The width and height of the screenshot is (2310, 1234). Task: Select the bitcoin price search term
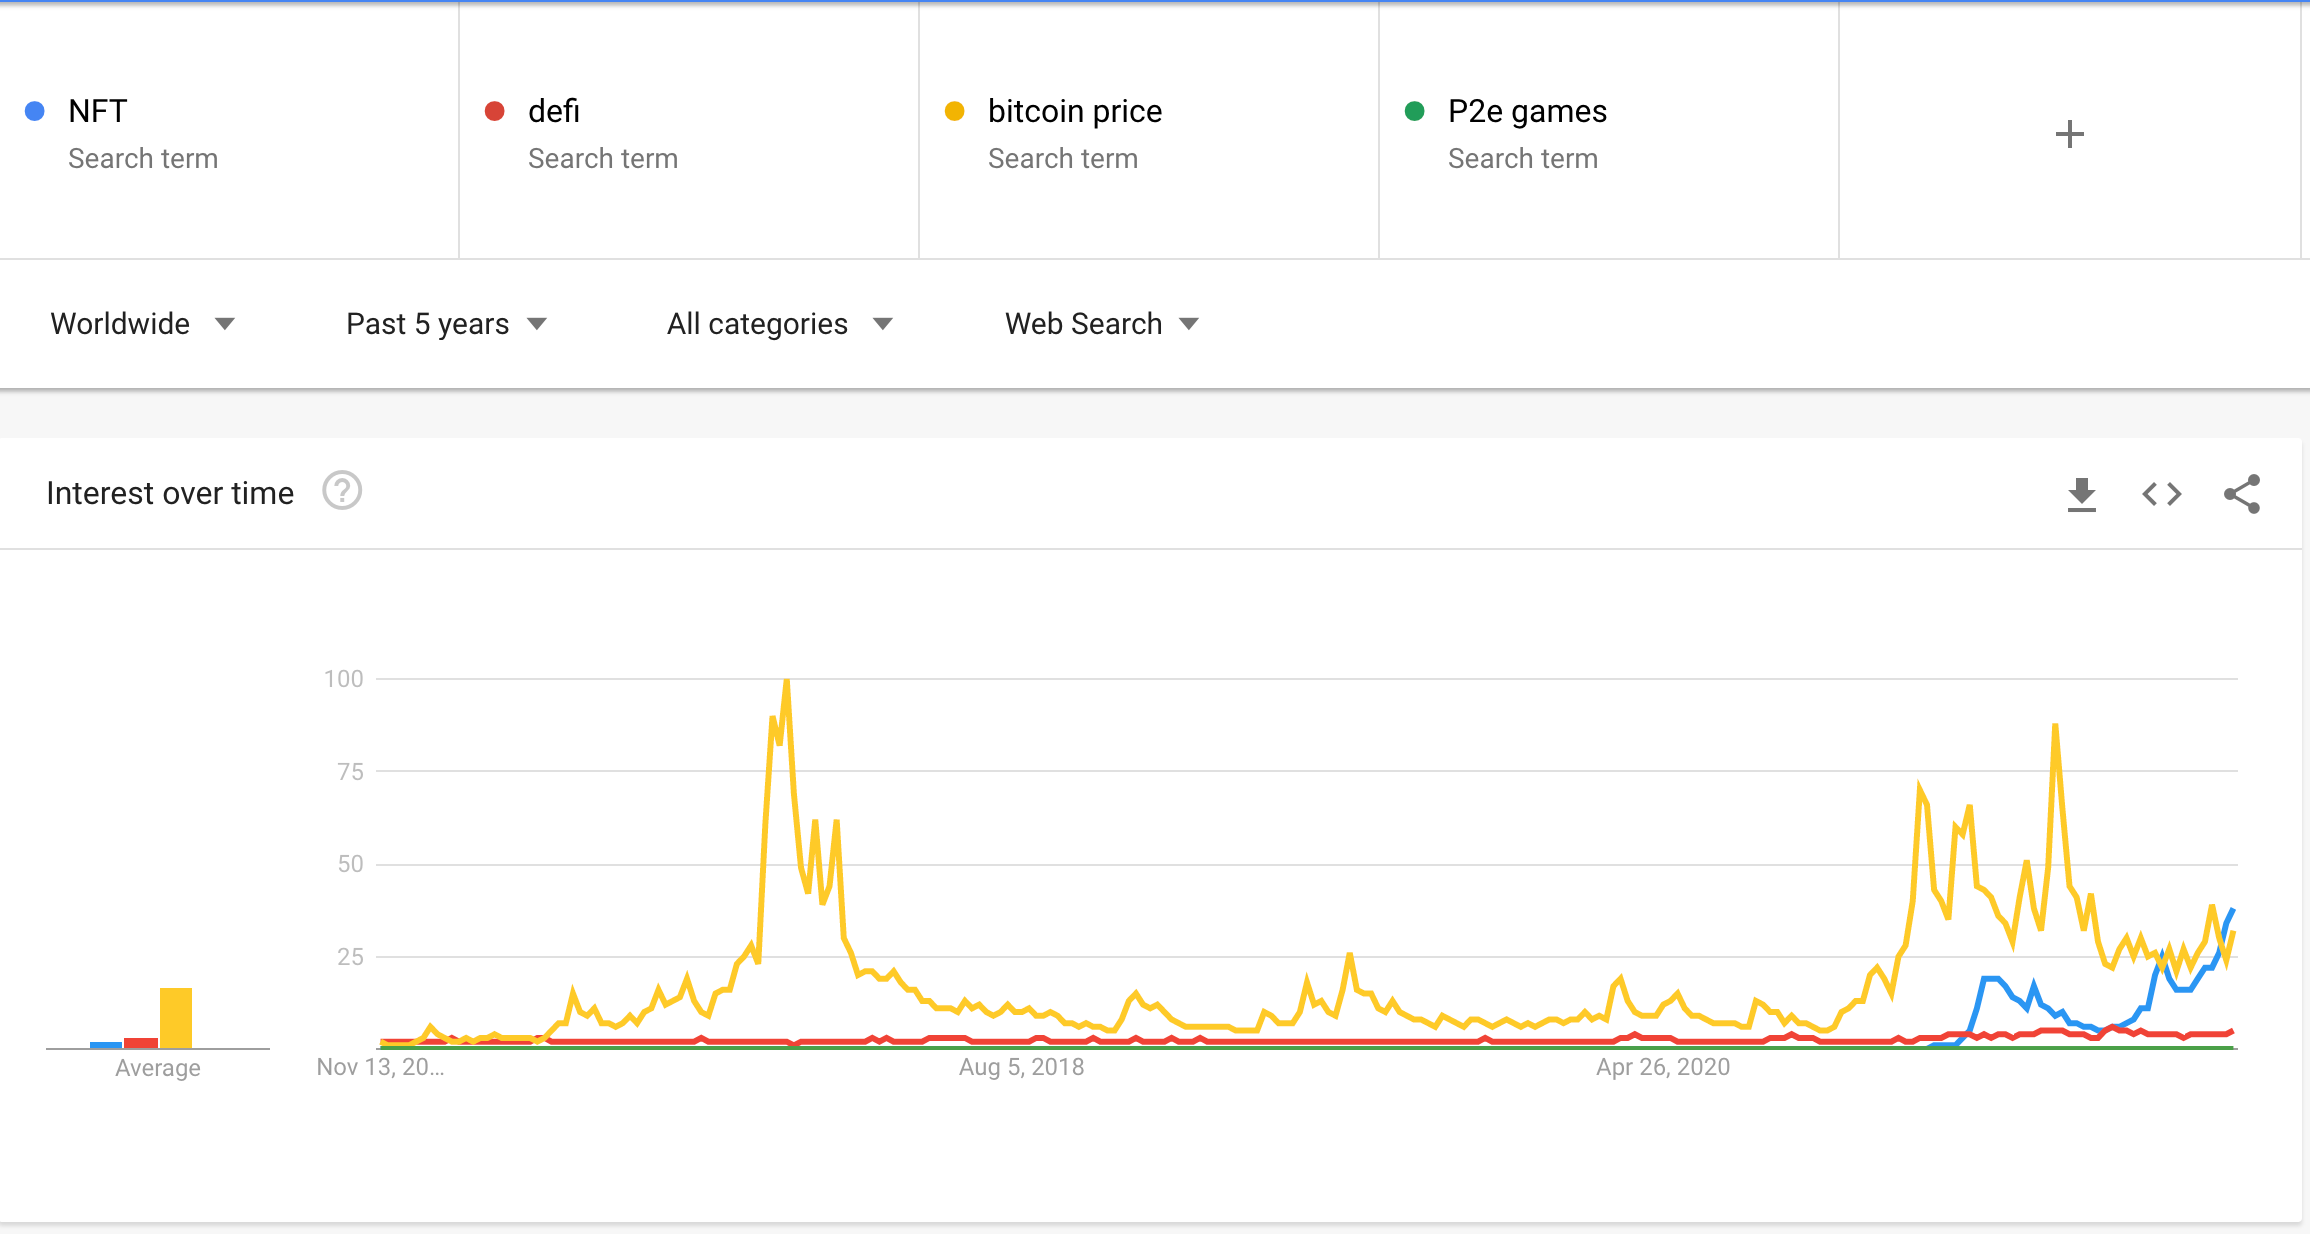click(x=1075, y=111)
